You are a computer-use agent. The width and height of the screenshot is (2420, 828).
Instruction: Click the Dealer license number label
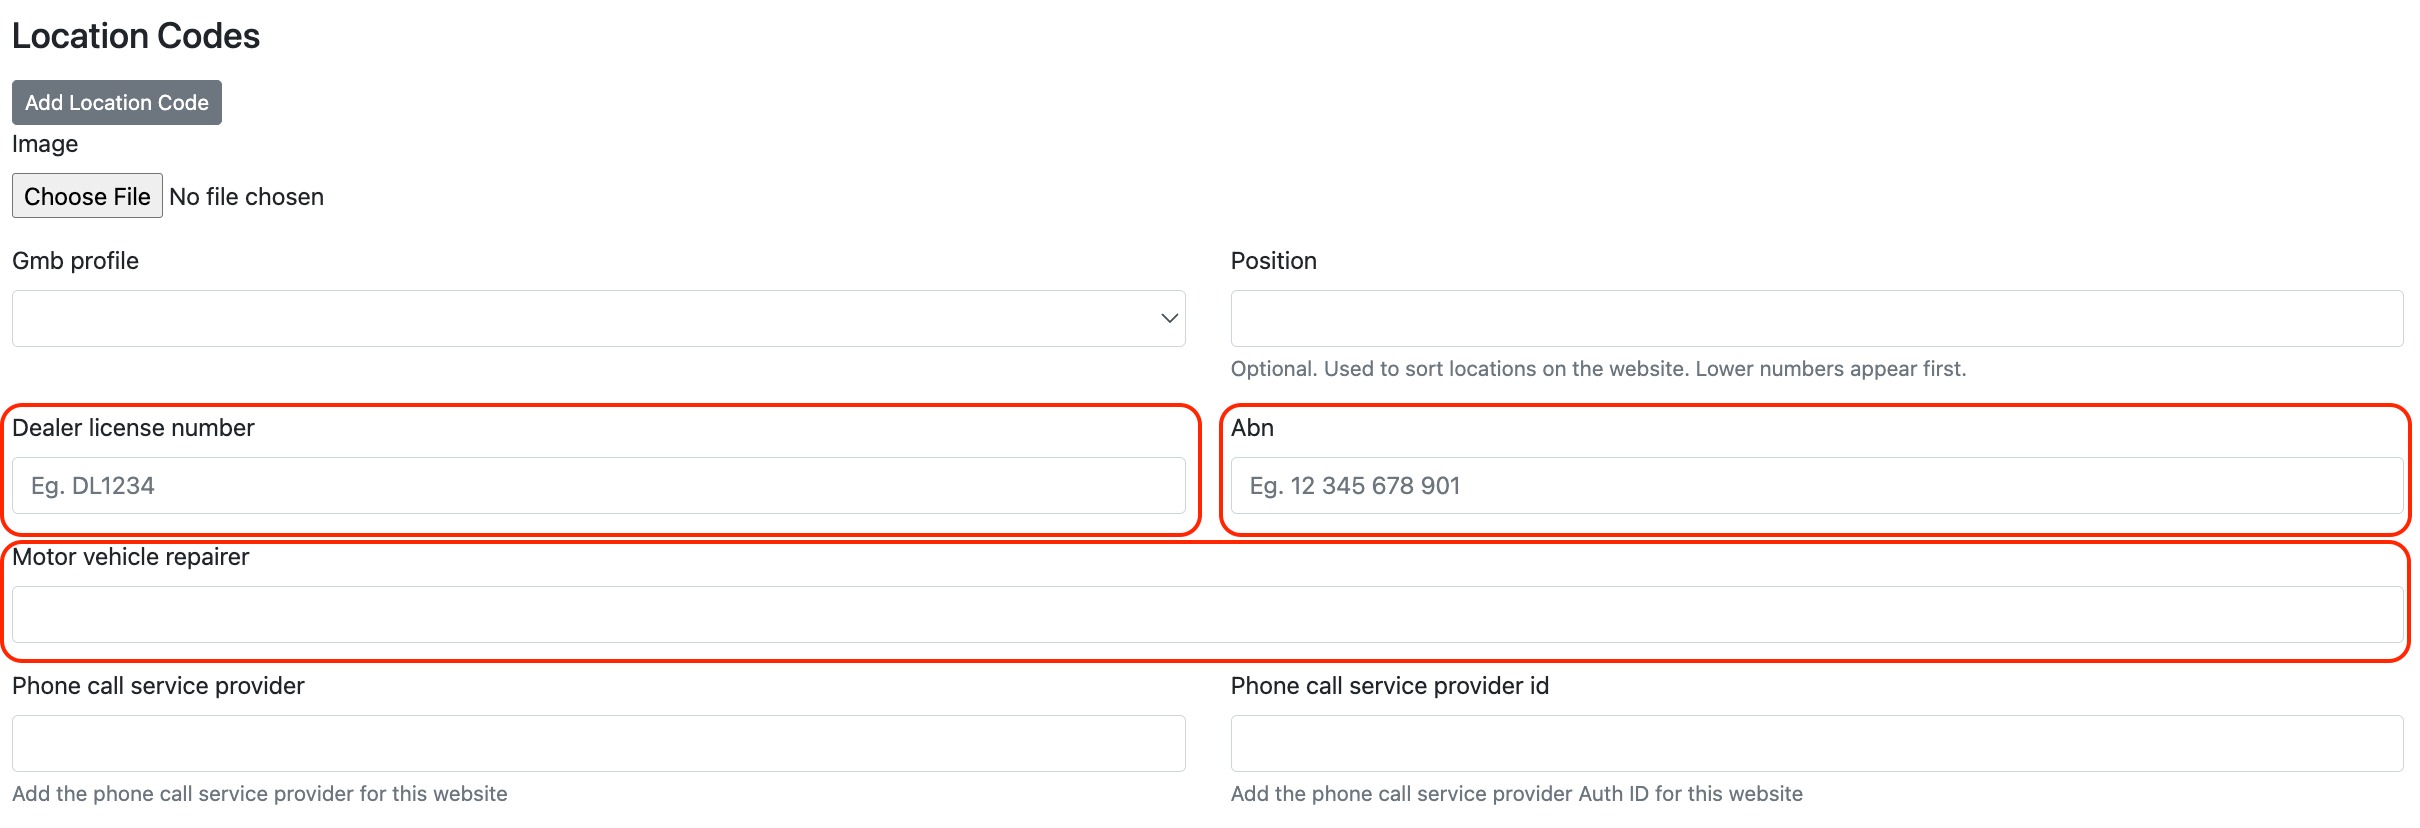pos(133,428)
